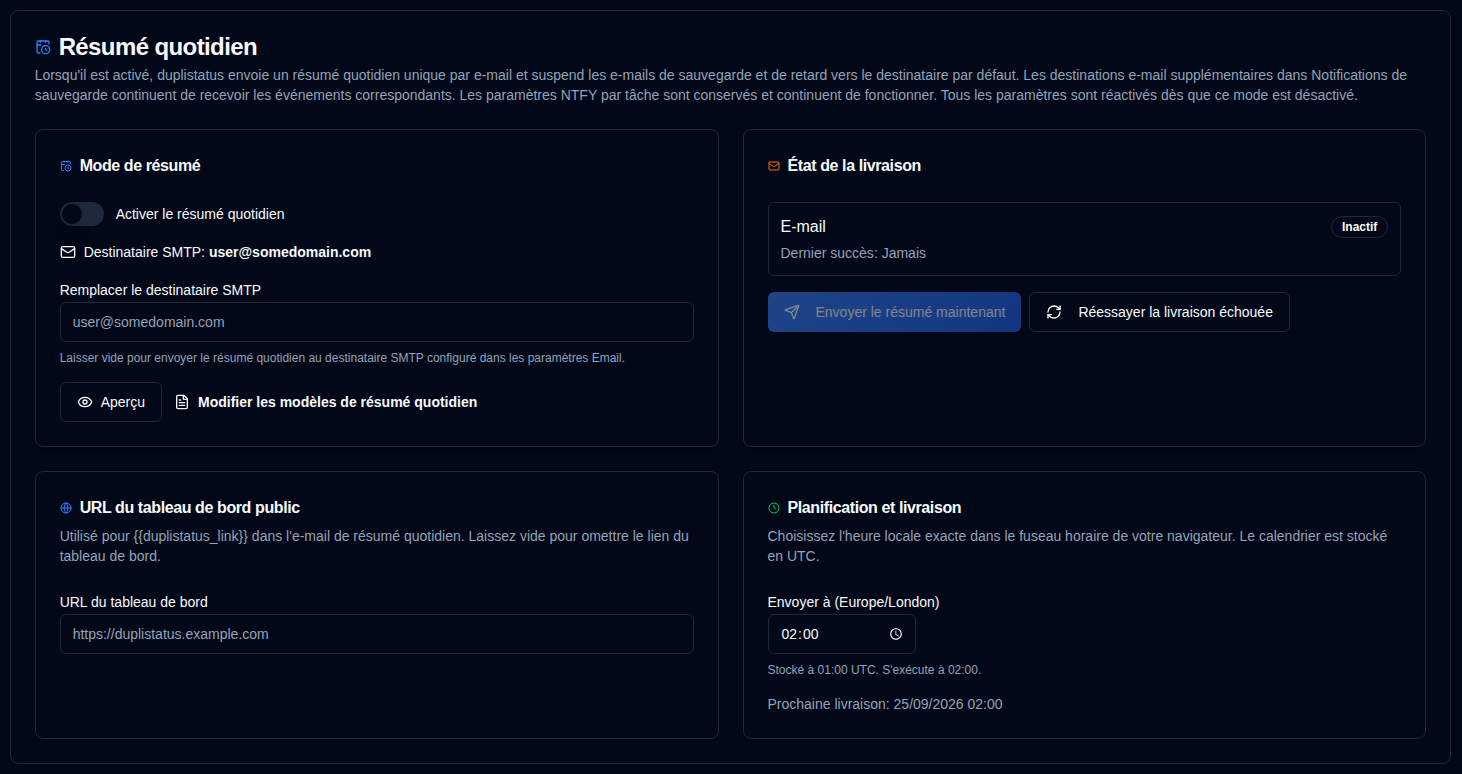Click the Aperçu preview button
Image resolution: width=1462 pixels, height=774 pixels.
pos(111,402)
